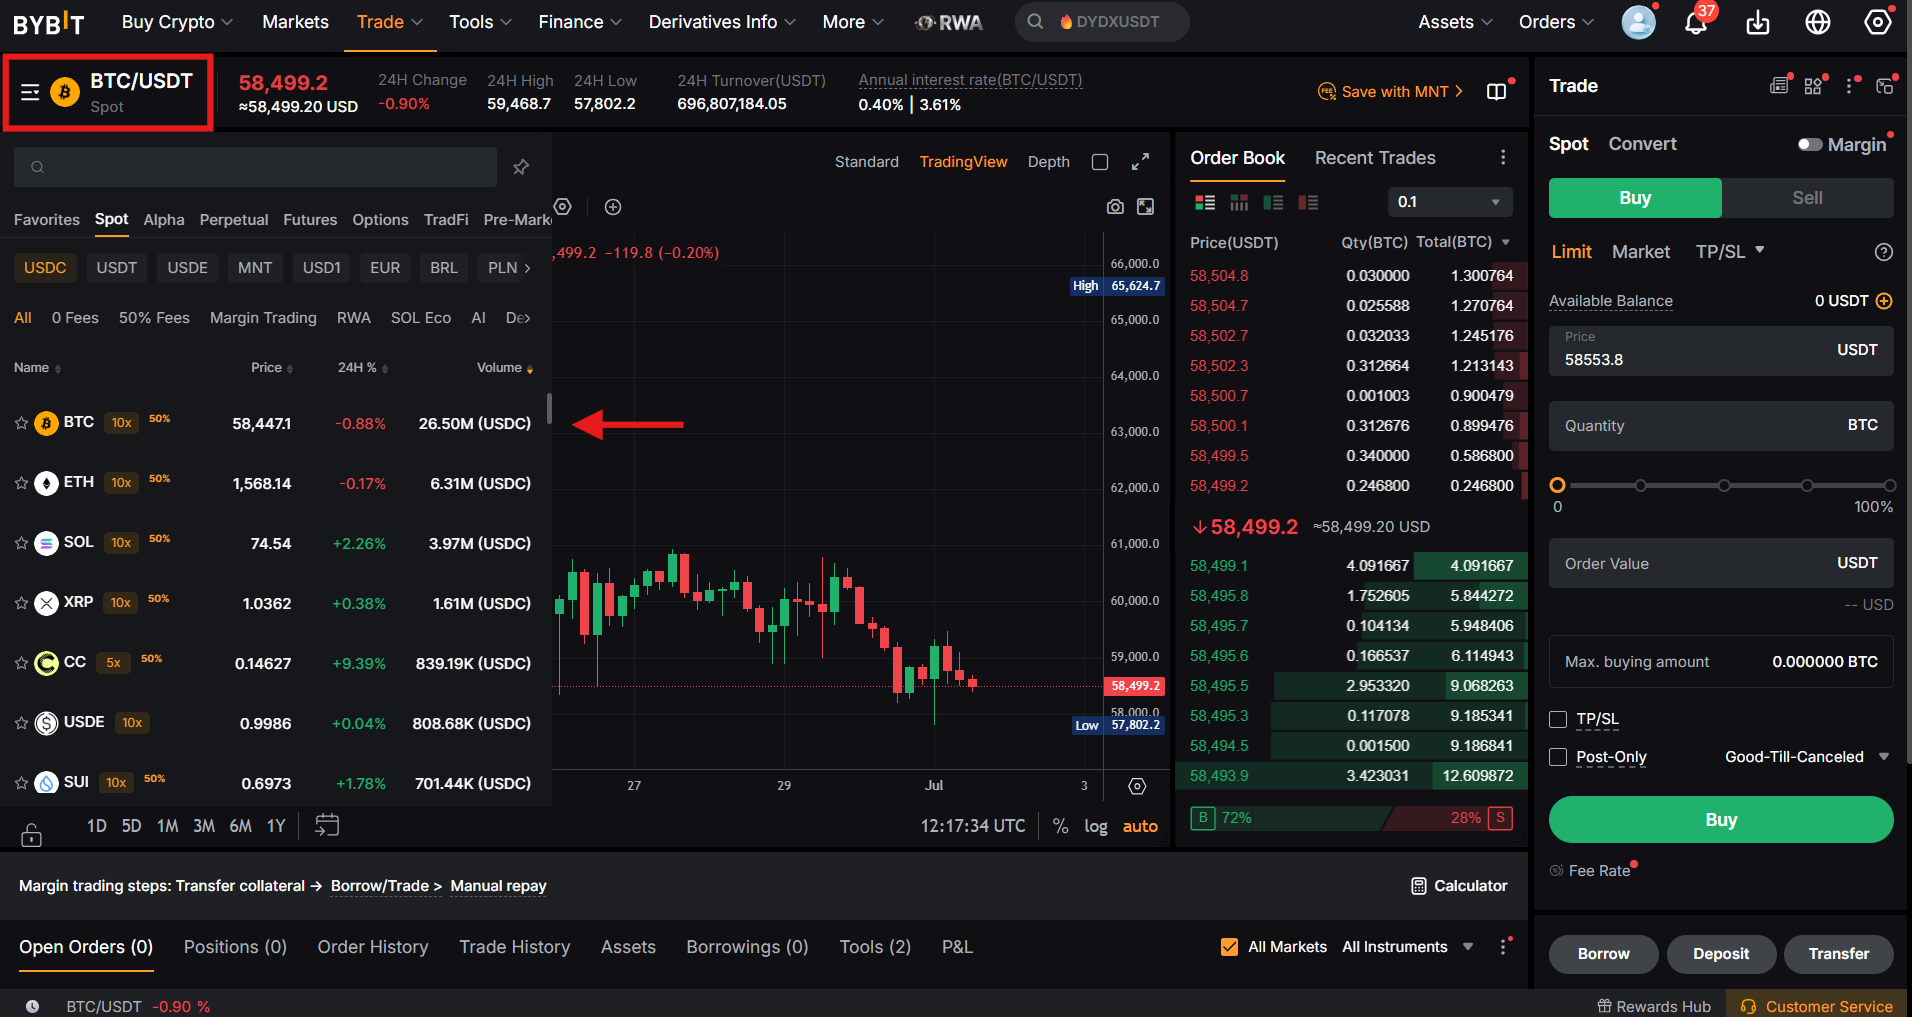Tick the Post-Only checkbox

1558,757
